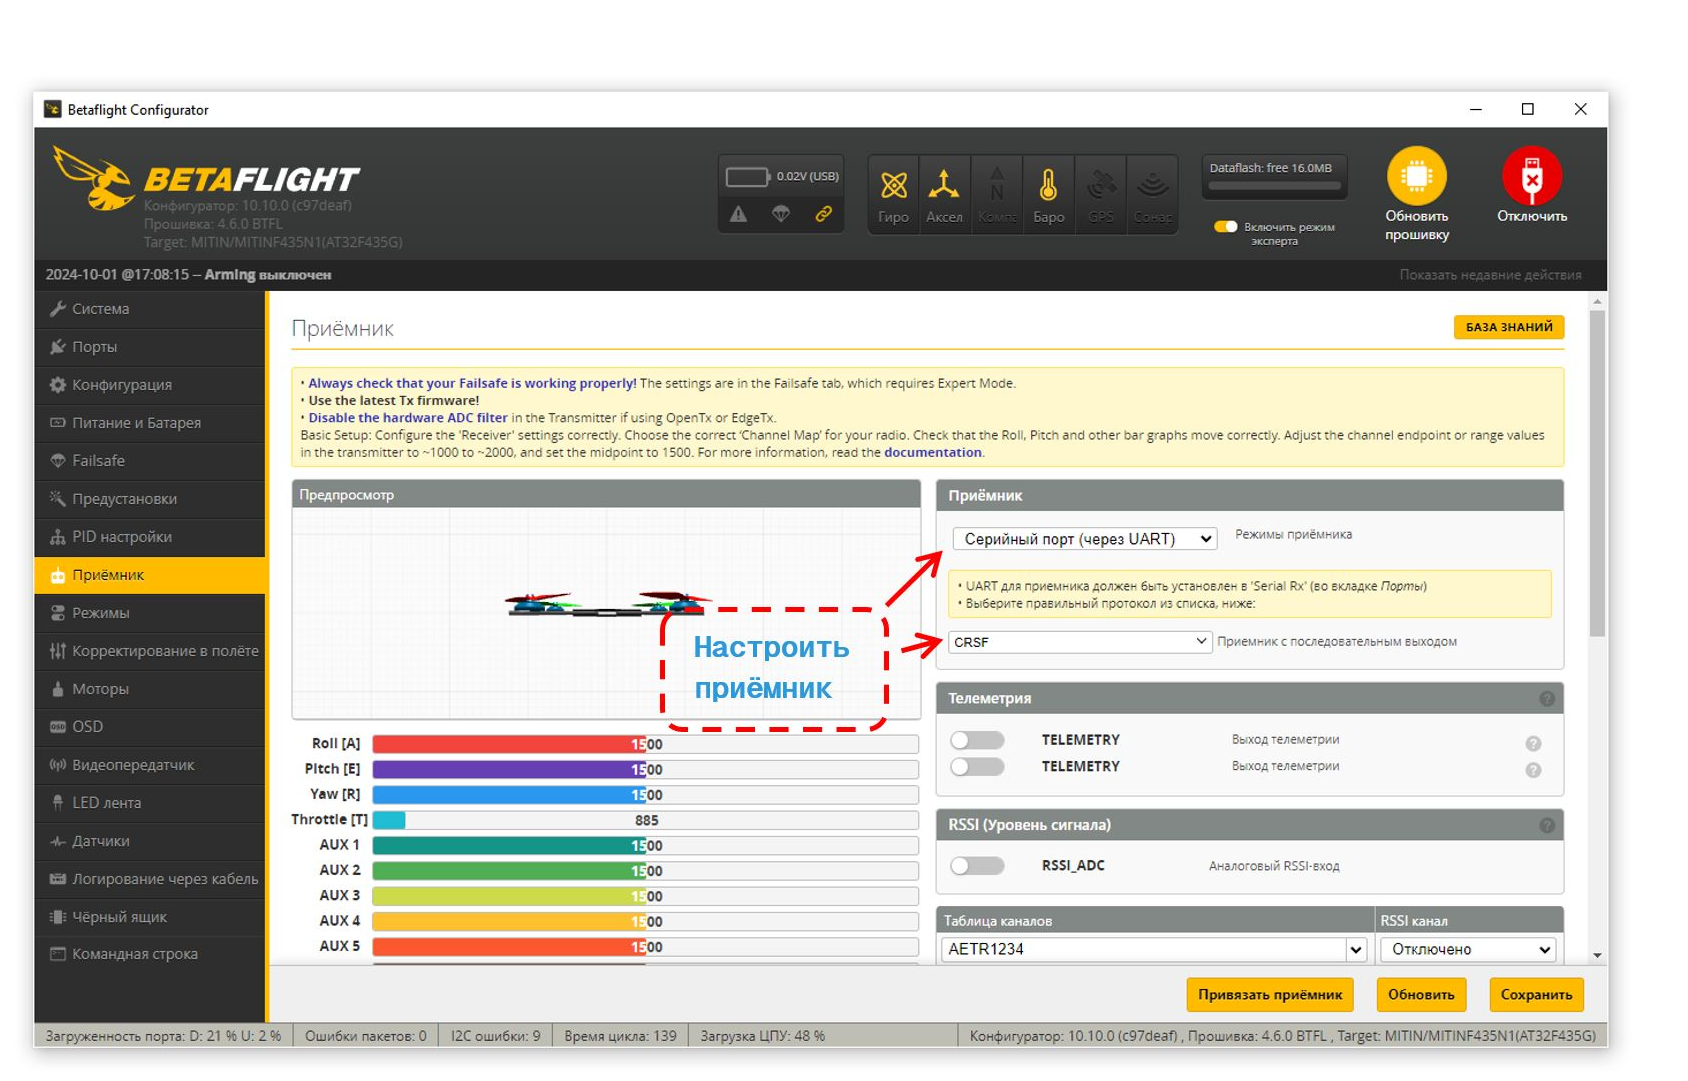Open the Моторы tab
This screenshot has width=1688, height=1081.
coord(150,689)
